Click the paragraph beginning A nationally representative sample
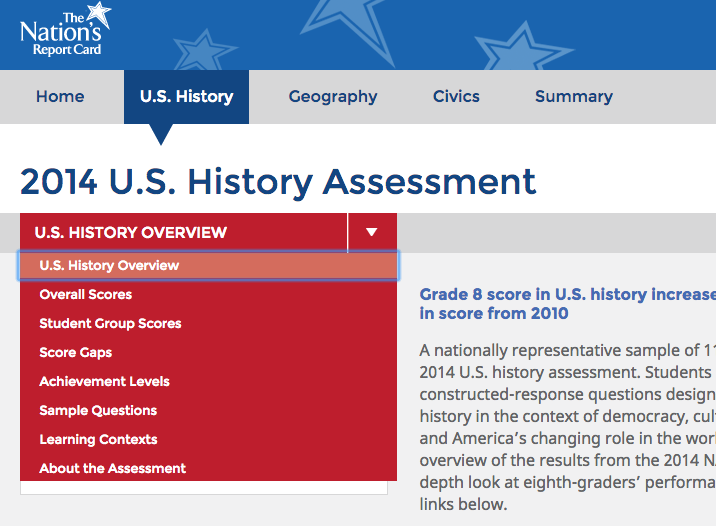 point(568,427)
